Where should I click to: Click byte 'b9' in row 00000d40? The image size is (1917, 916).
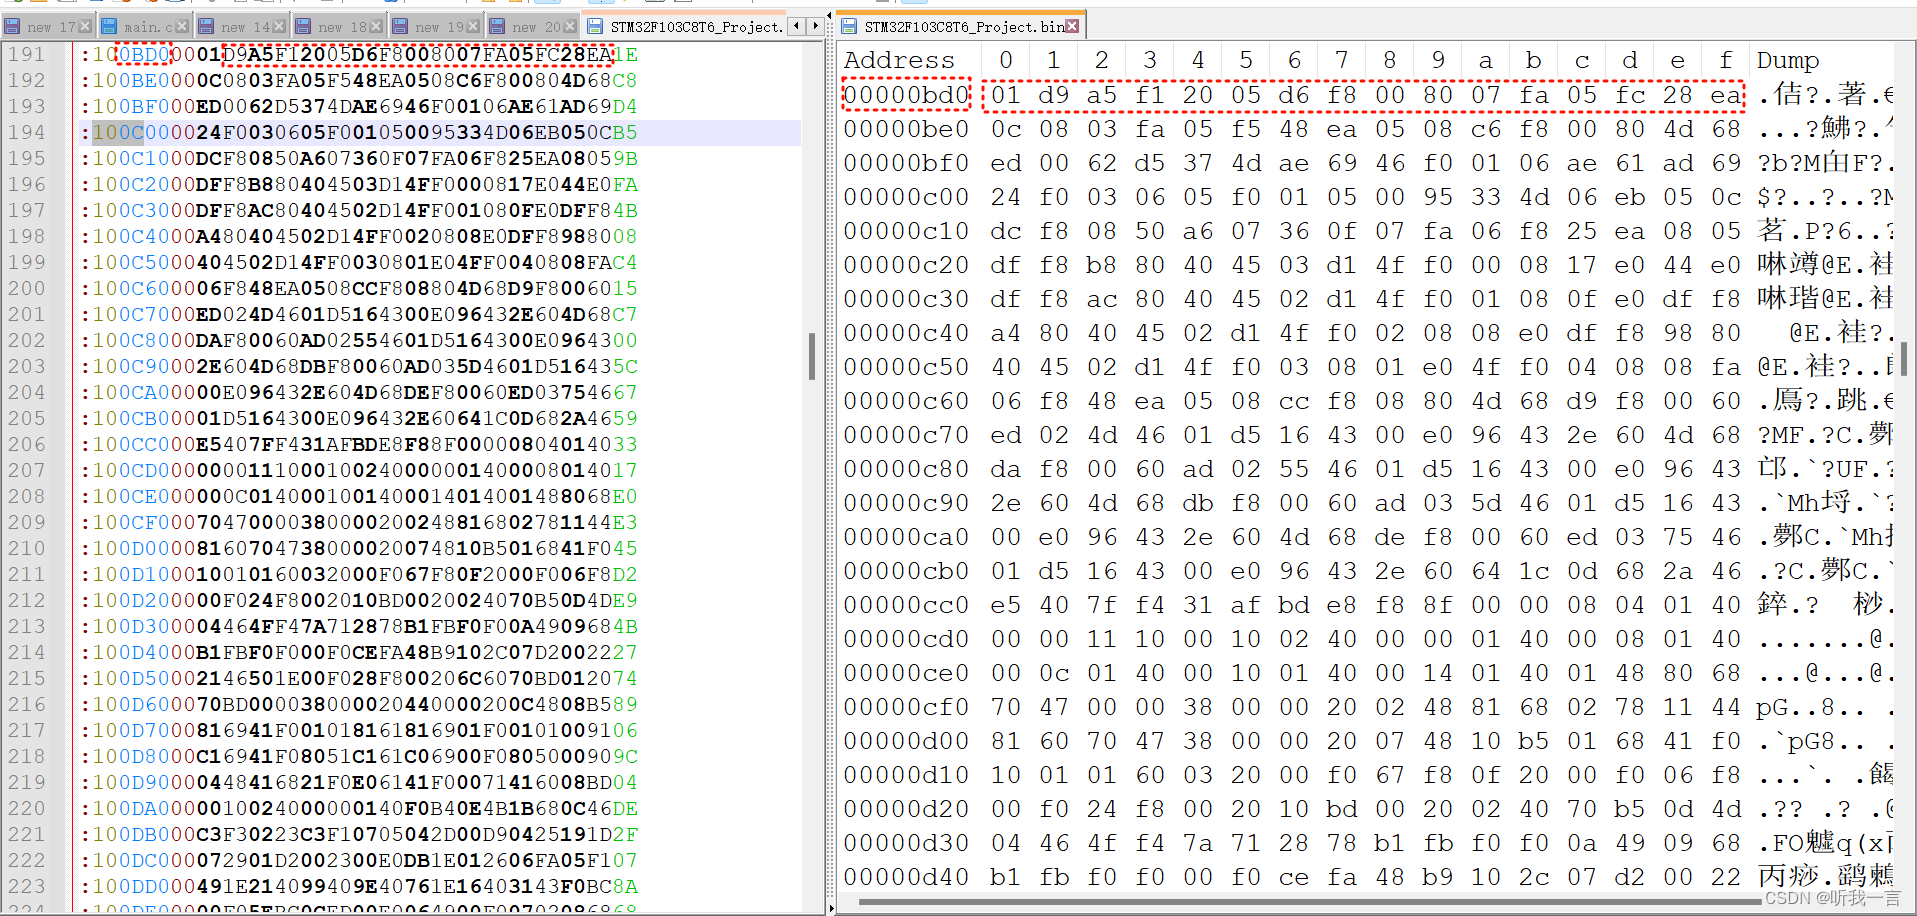click(x=1438, y=877)
